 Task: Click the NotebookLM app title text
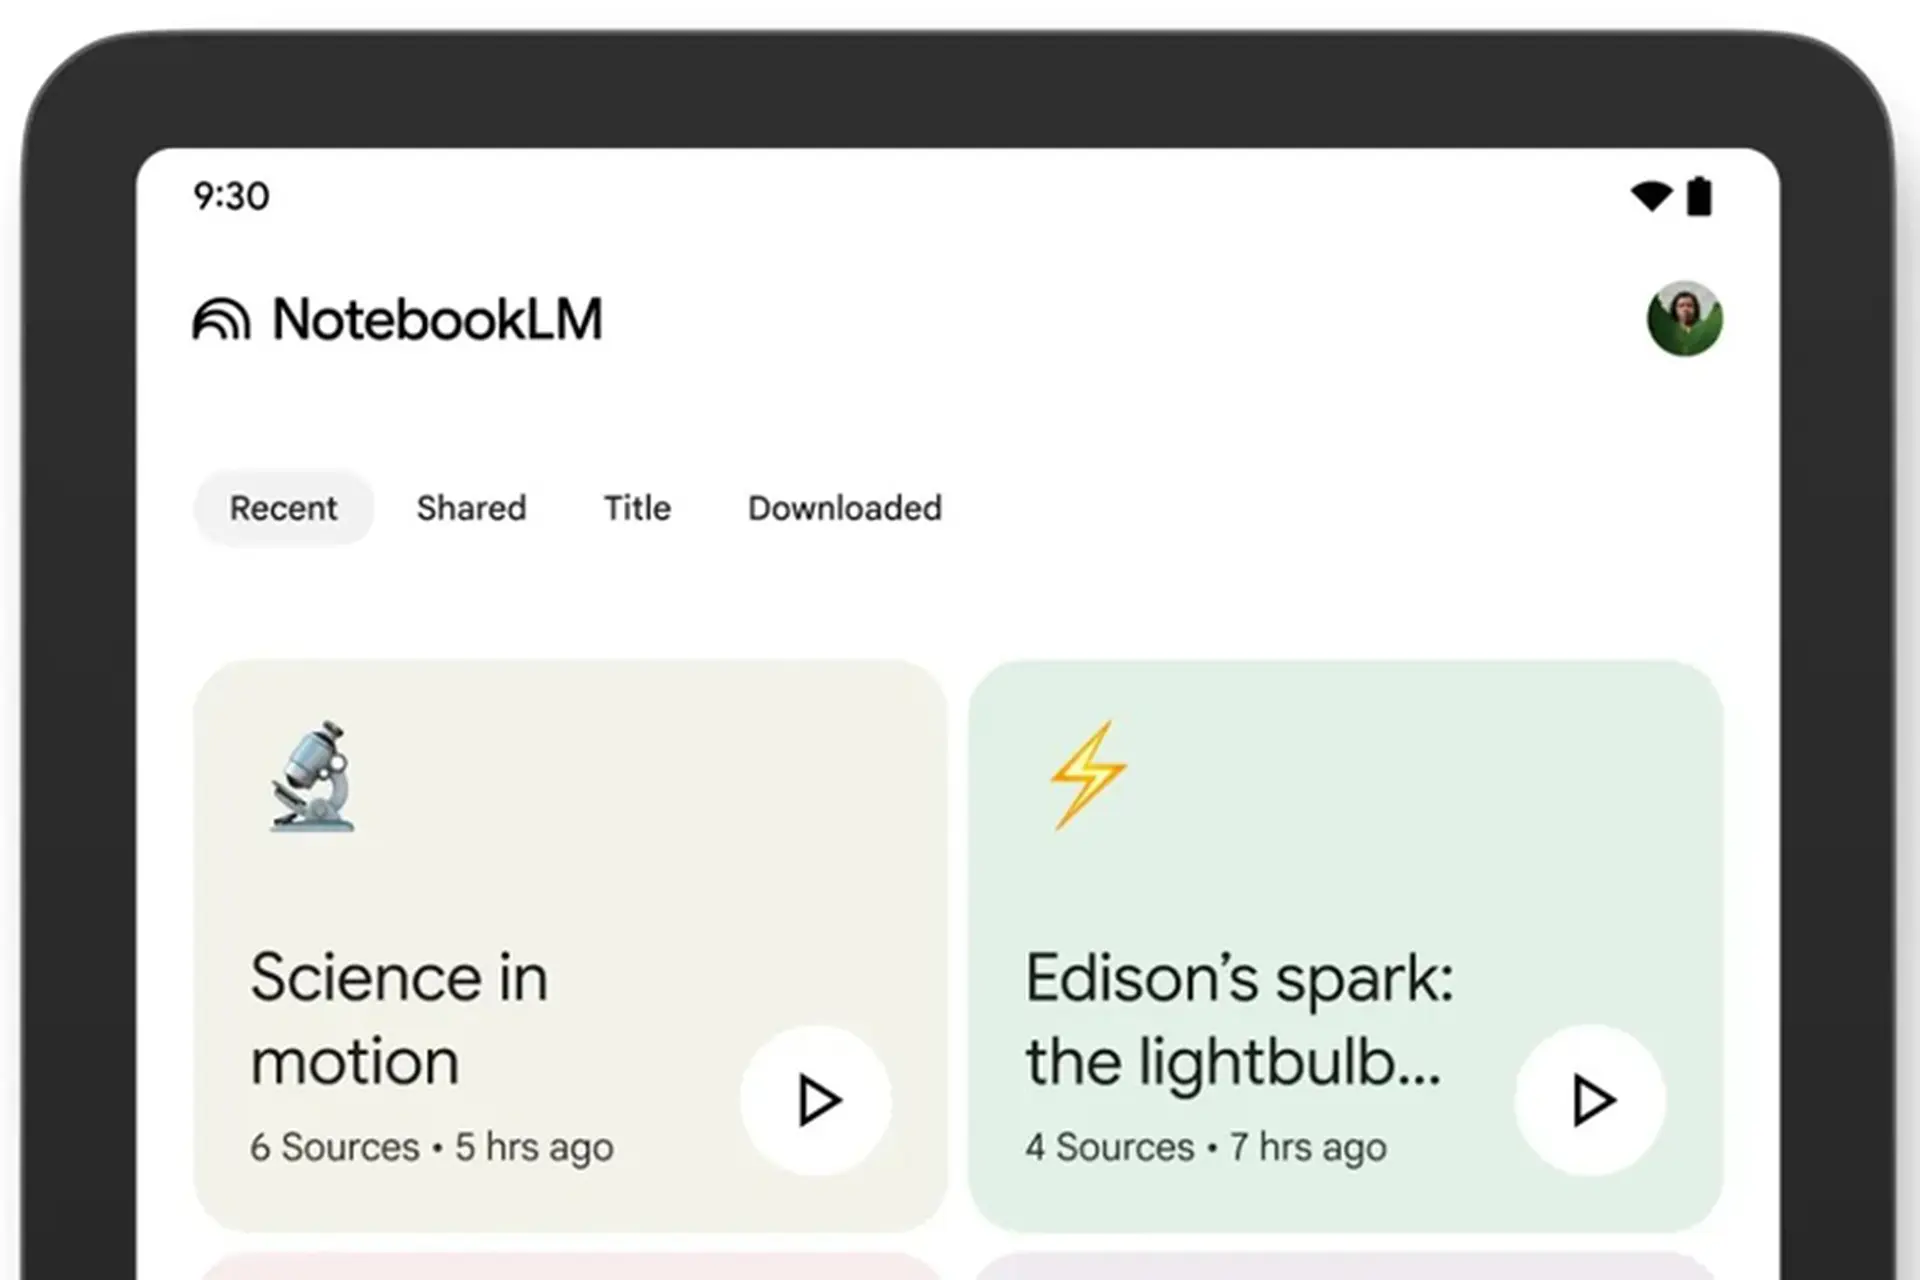click(x=437, y=320)
